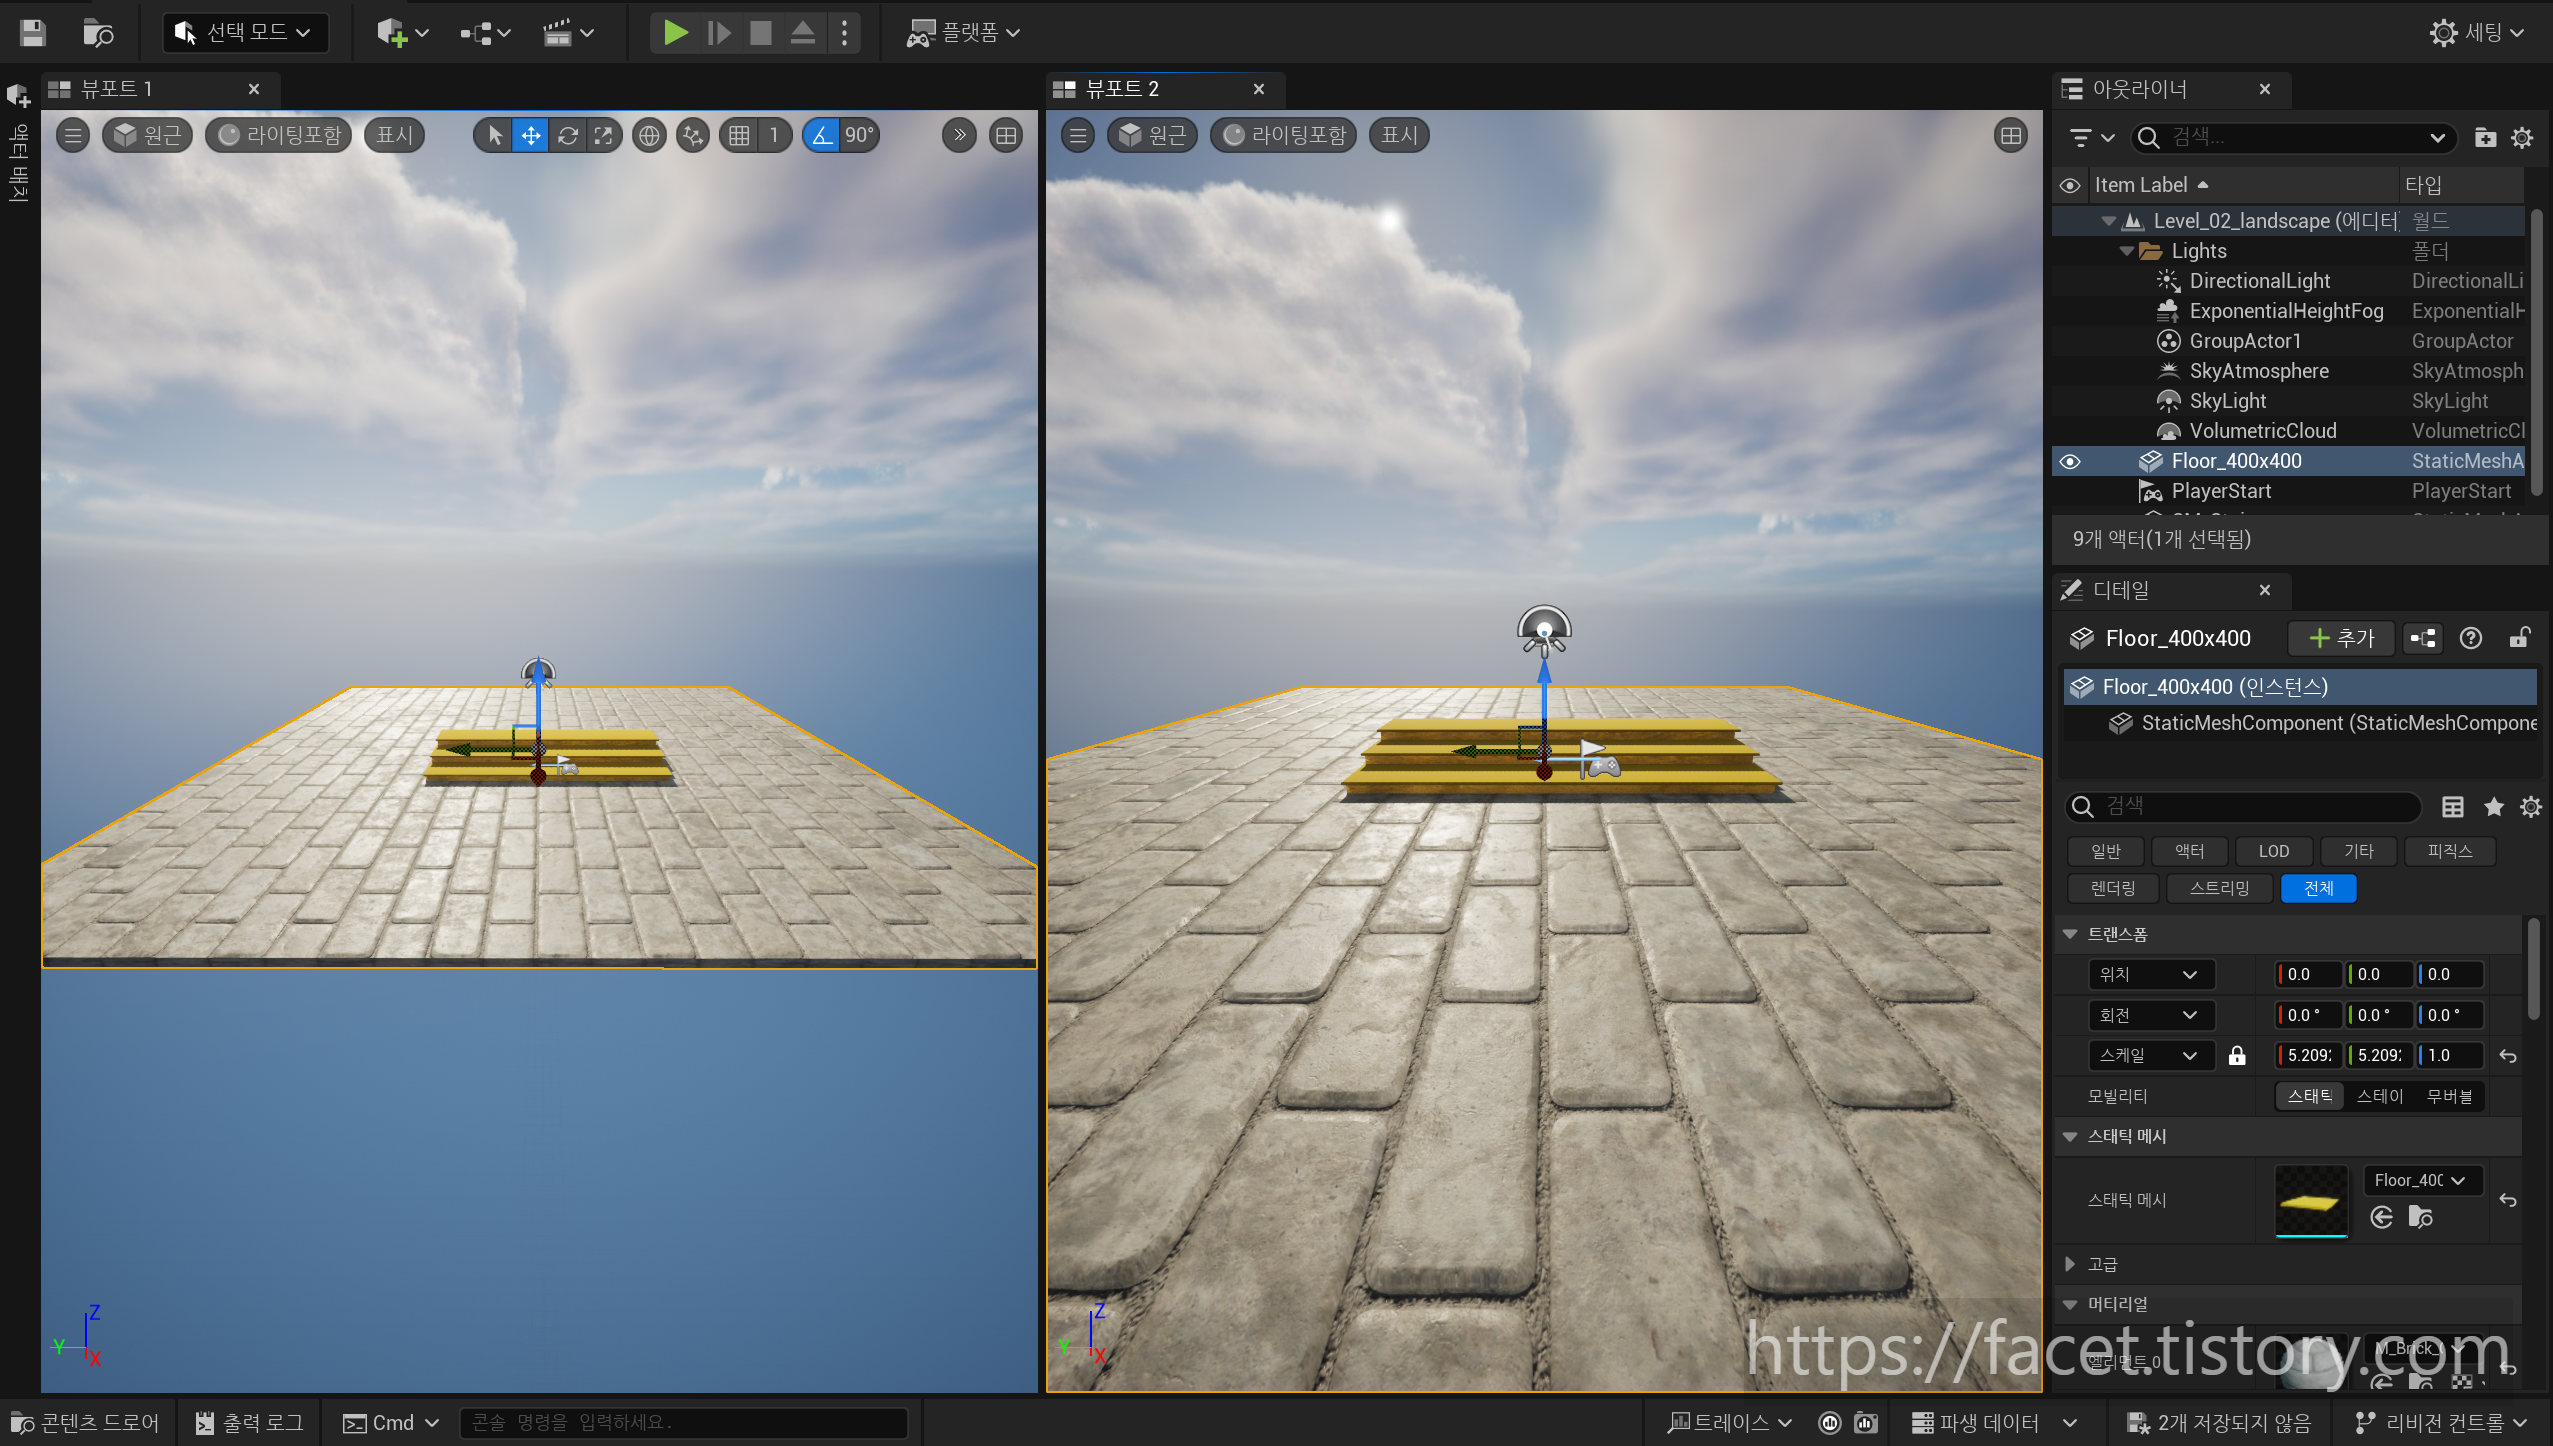Browse to static mesh in Content Browser

pos(2420,1217)
